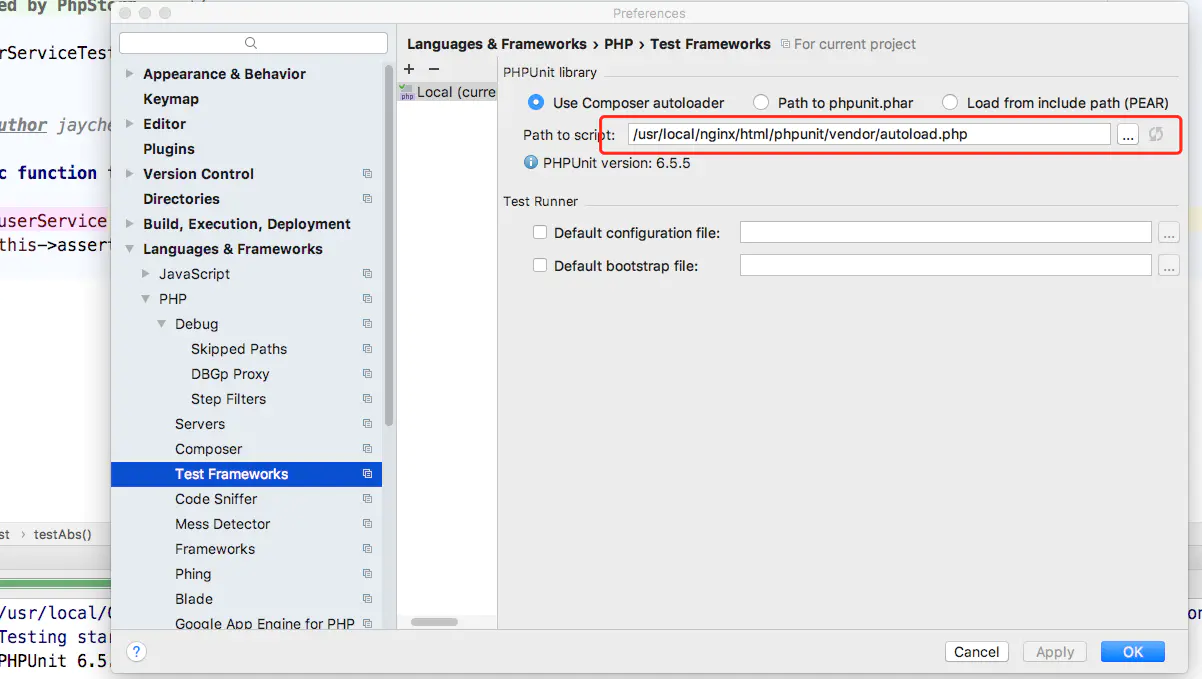Select the Local configuration in the list
Image resolution: width=1202 pixels, height=679 pixels.
tap(447, 92)
